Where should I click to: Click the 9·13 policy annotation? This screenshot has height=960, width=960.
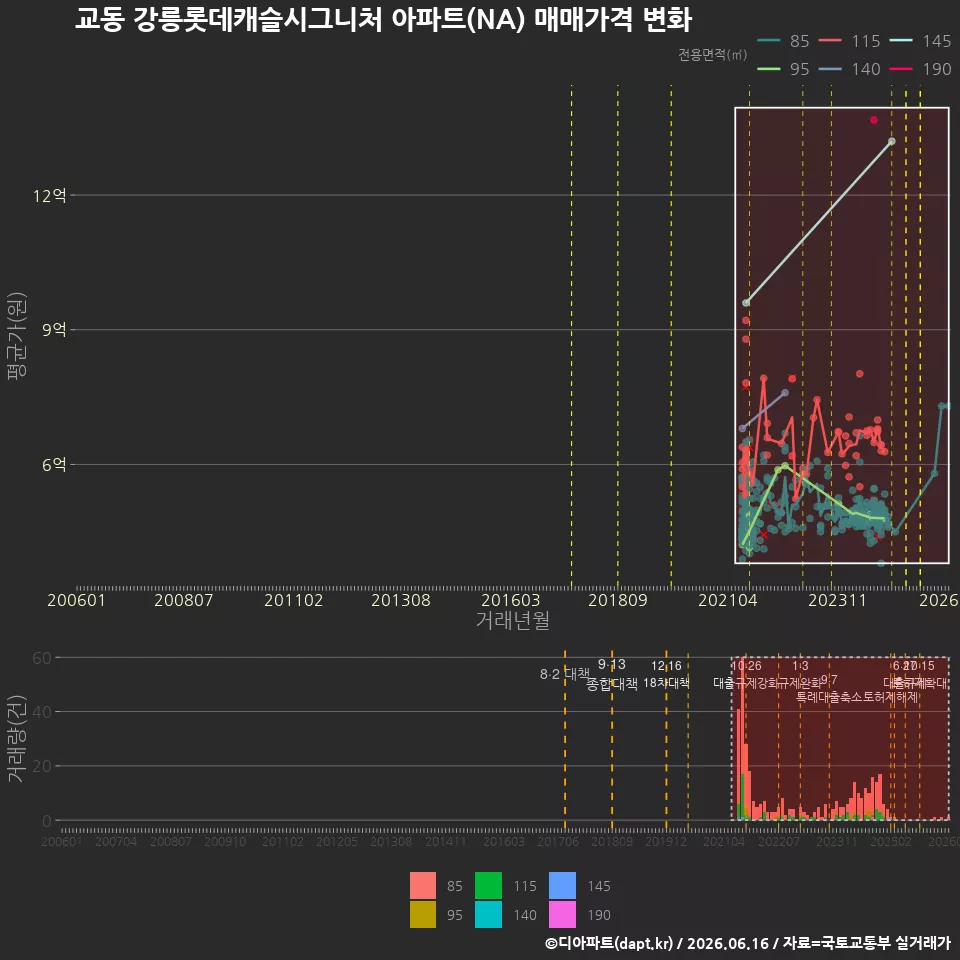coord(612,664)
